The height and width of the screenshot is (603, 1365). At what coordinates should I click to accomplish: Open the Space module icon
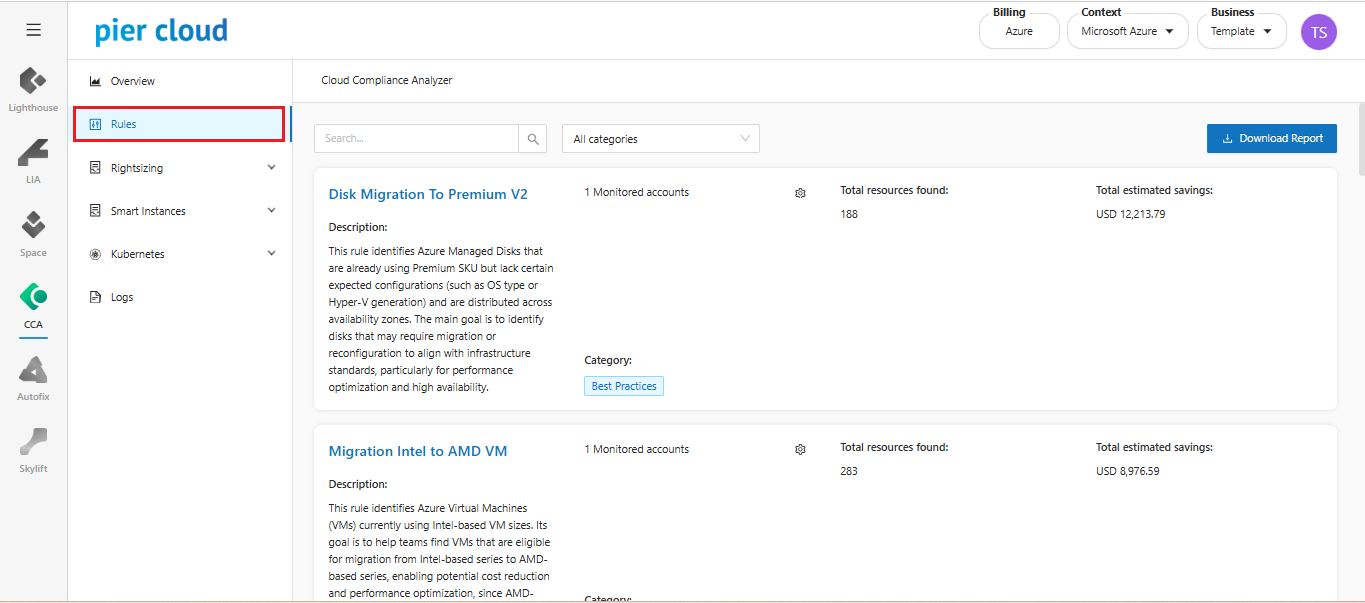pyautogui.click(x=33, y=226)
